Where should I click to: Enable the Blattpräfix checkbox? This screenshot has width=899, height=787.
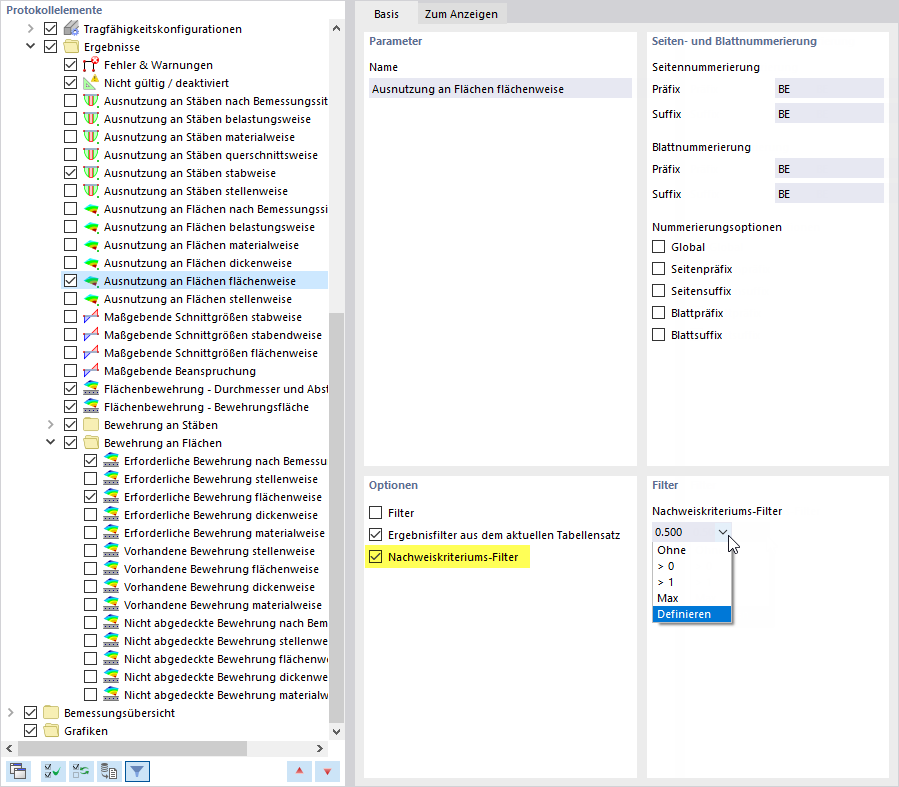[659, 313]
